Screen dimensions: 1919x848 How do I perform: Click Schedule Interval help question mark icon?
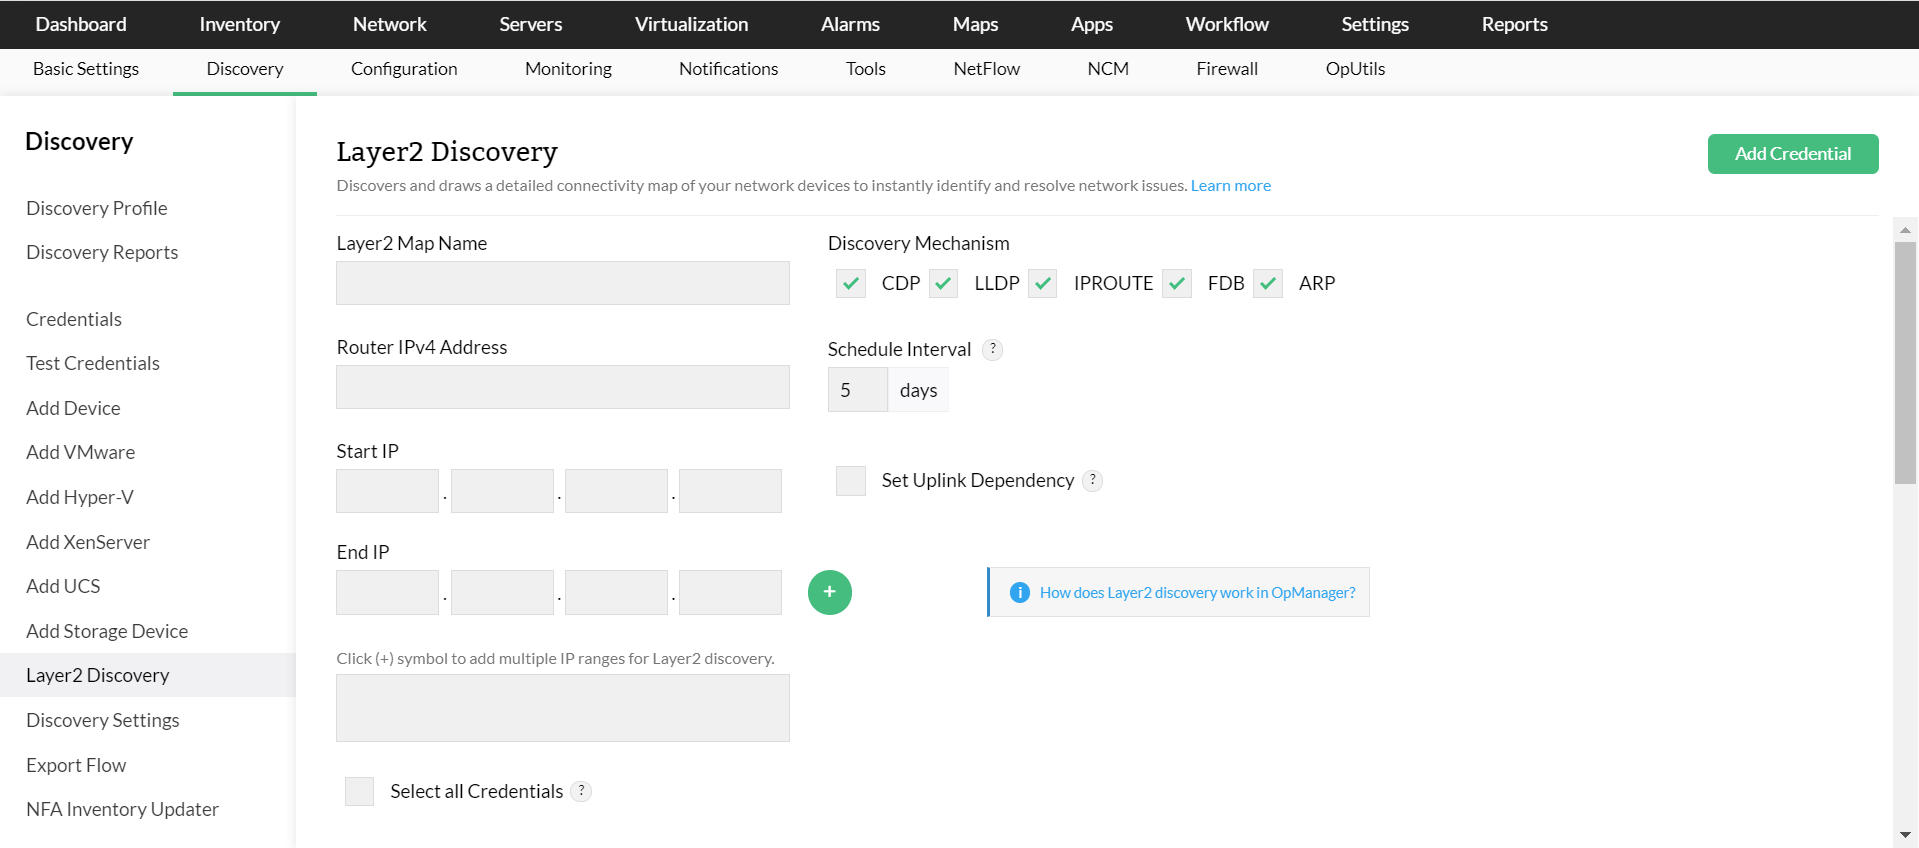coord(992,349)
